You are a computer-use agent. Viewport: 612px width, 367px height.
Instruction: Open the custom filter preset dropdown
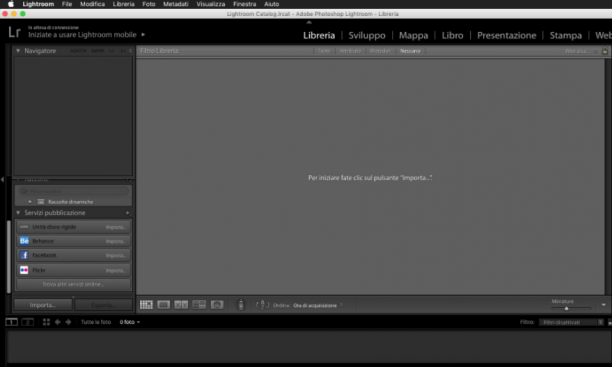tap(581, 51)
